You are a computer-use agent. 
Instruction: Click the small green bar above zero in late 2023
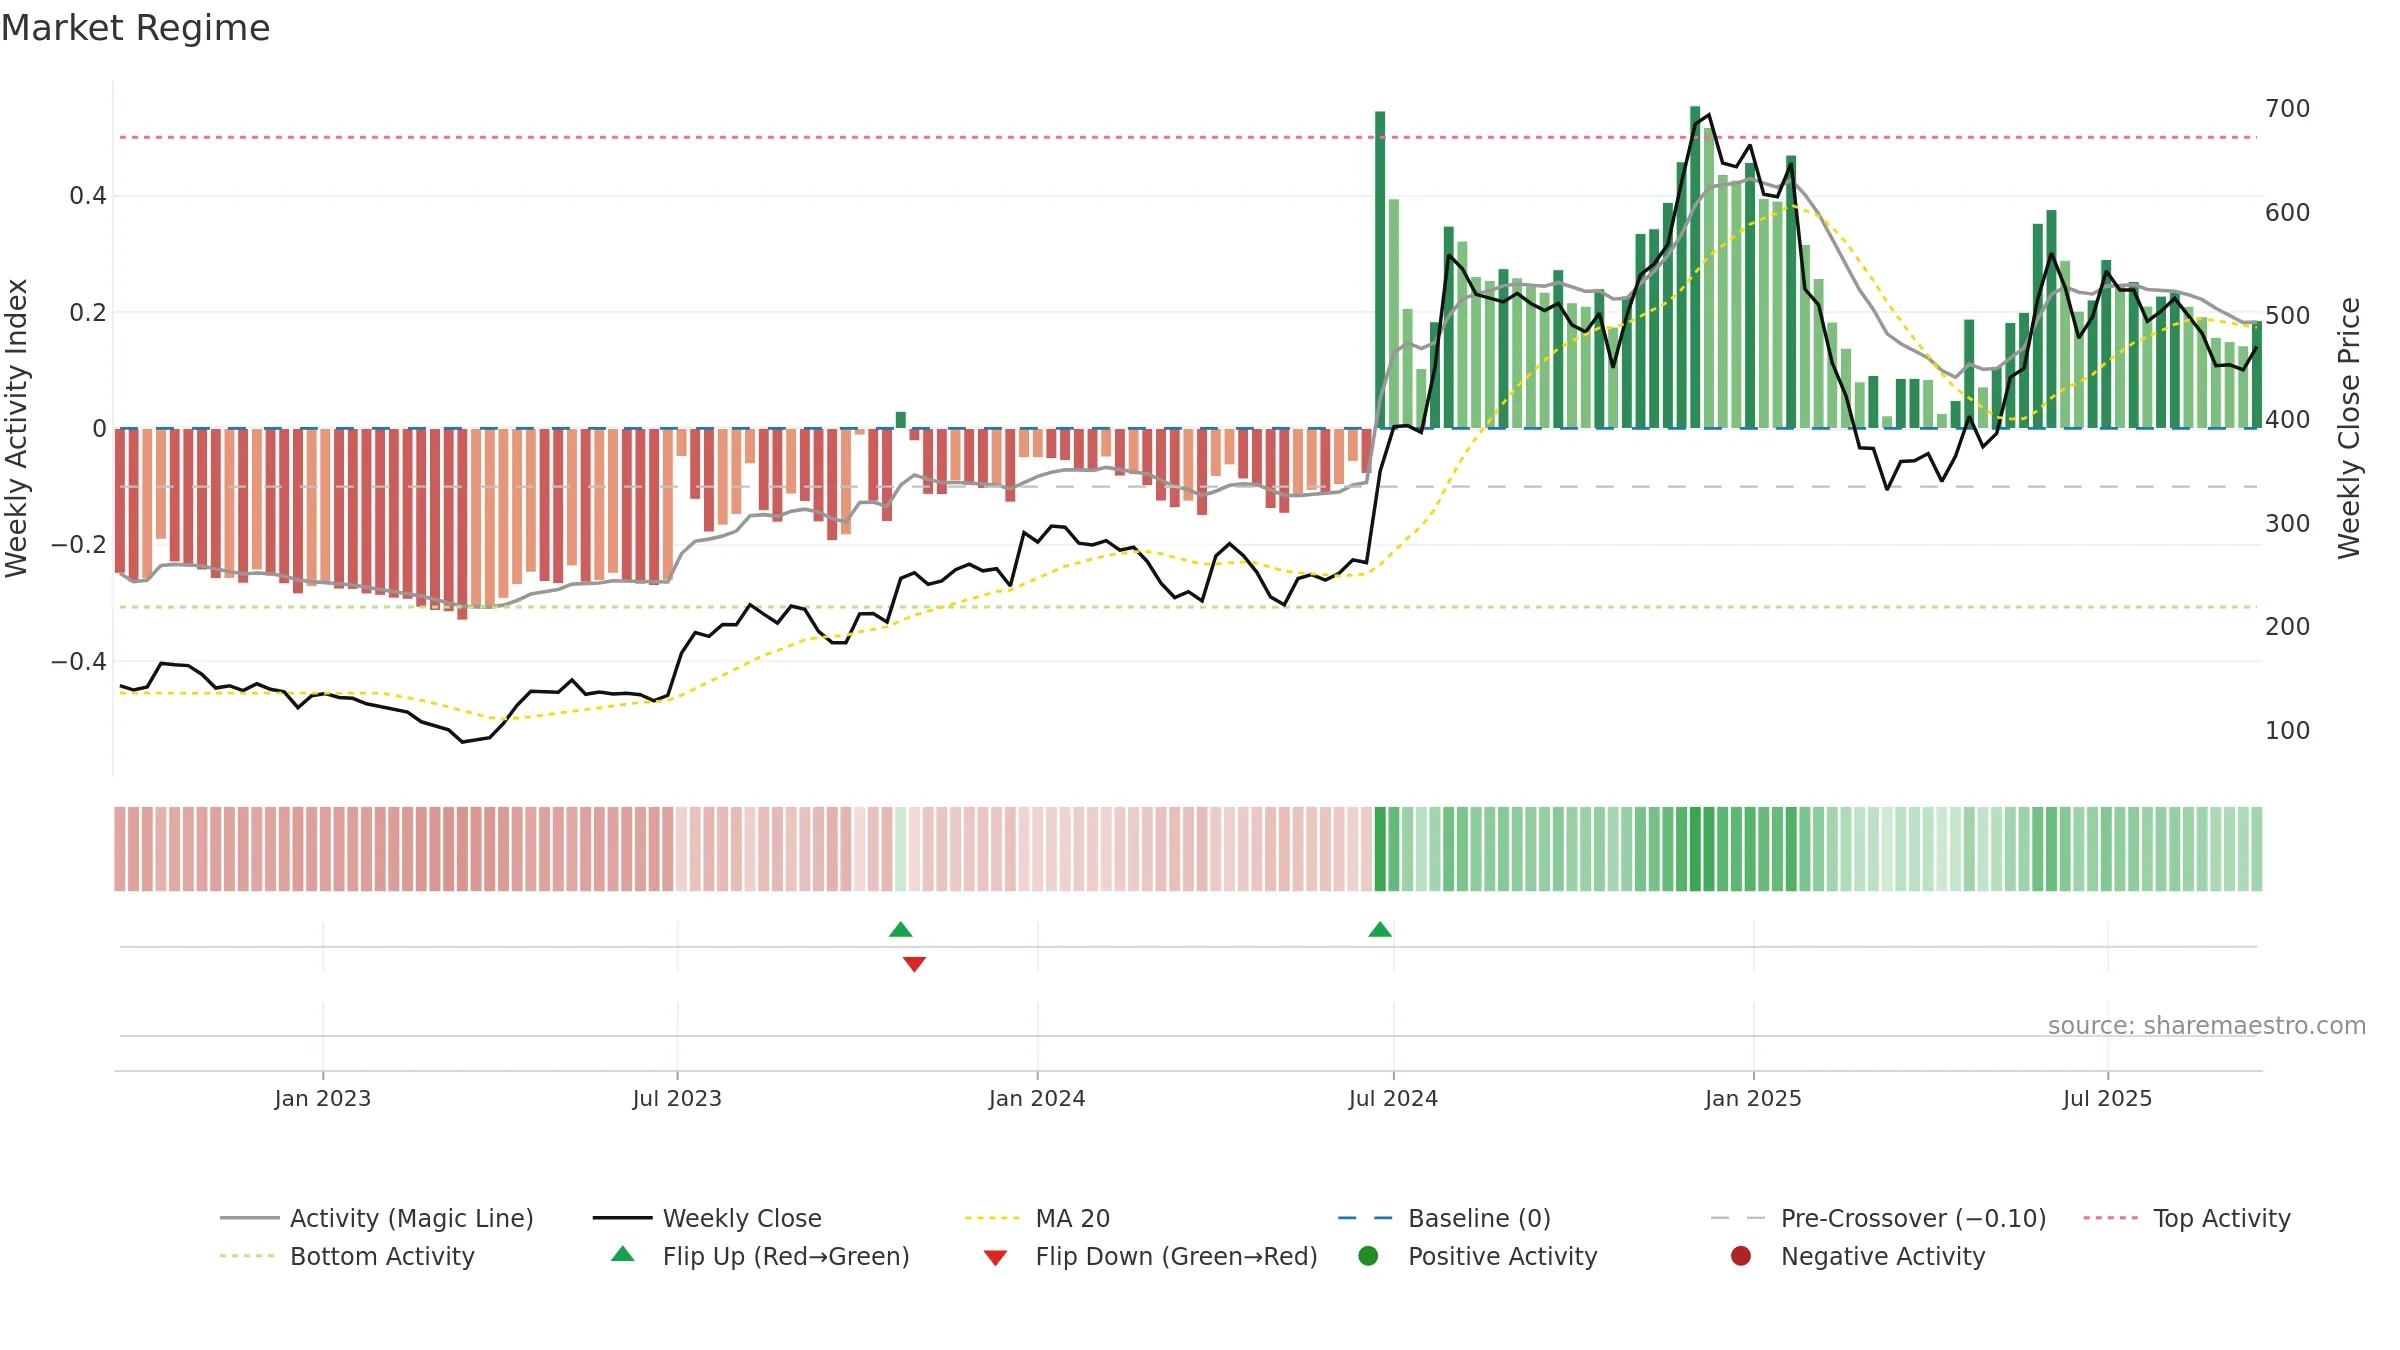(x=901, y=420)
